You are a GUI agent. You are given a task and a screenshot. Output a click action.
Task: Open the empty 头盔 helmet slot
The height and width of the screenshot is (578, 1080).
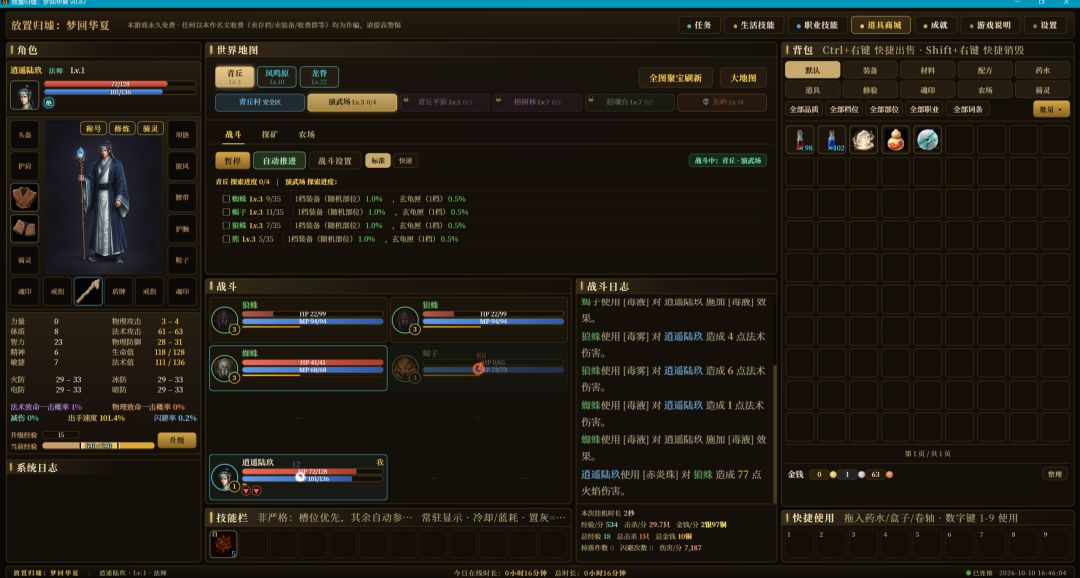click(25, 135)
